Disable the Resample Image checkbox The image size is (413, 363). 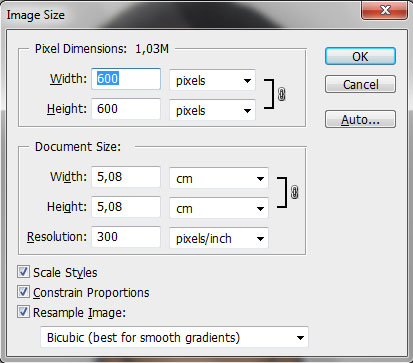pos(23,312)
